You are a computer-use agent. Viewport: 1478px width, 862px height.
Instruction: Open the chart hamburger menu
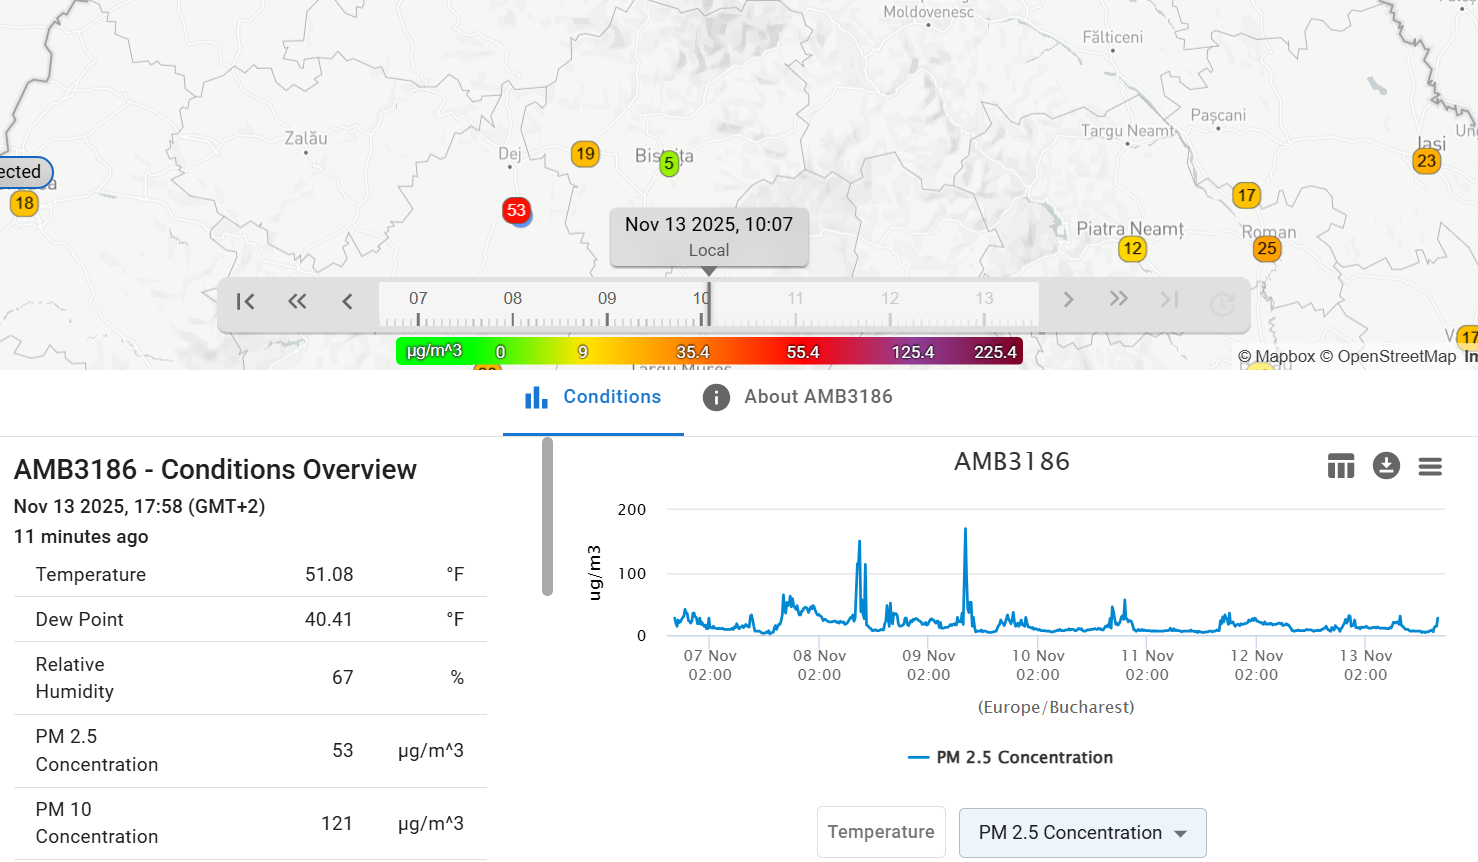pos(1430,466)
